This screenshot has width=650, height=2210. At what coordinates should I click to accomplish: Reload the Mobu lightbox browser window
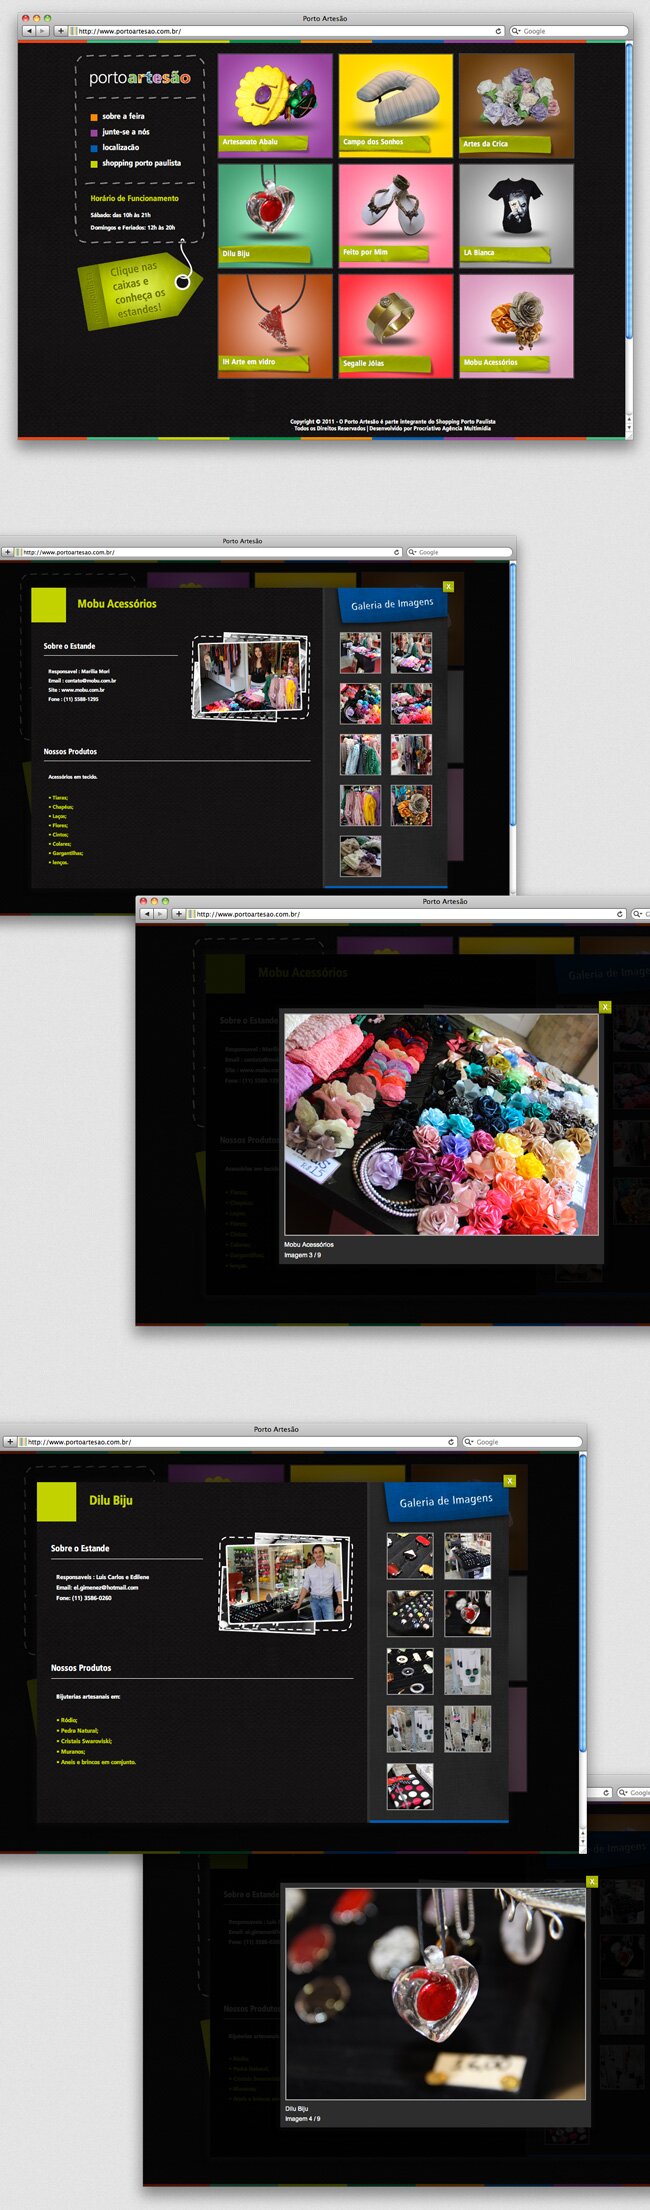pos(620,914)
